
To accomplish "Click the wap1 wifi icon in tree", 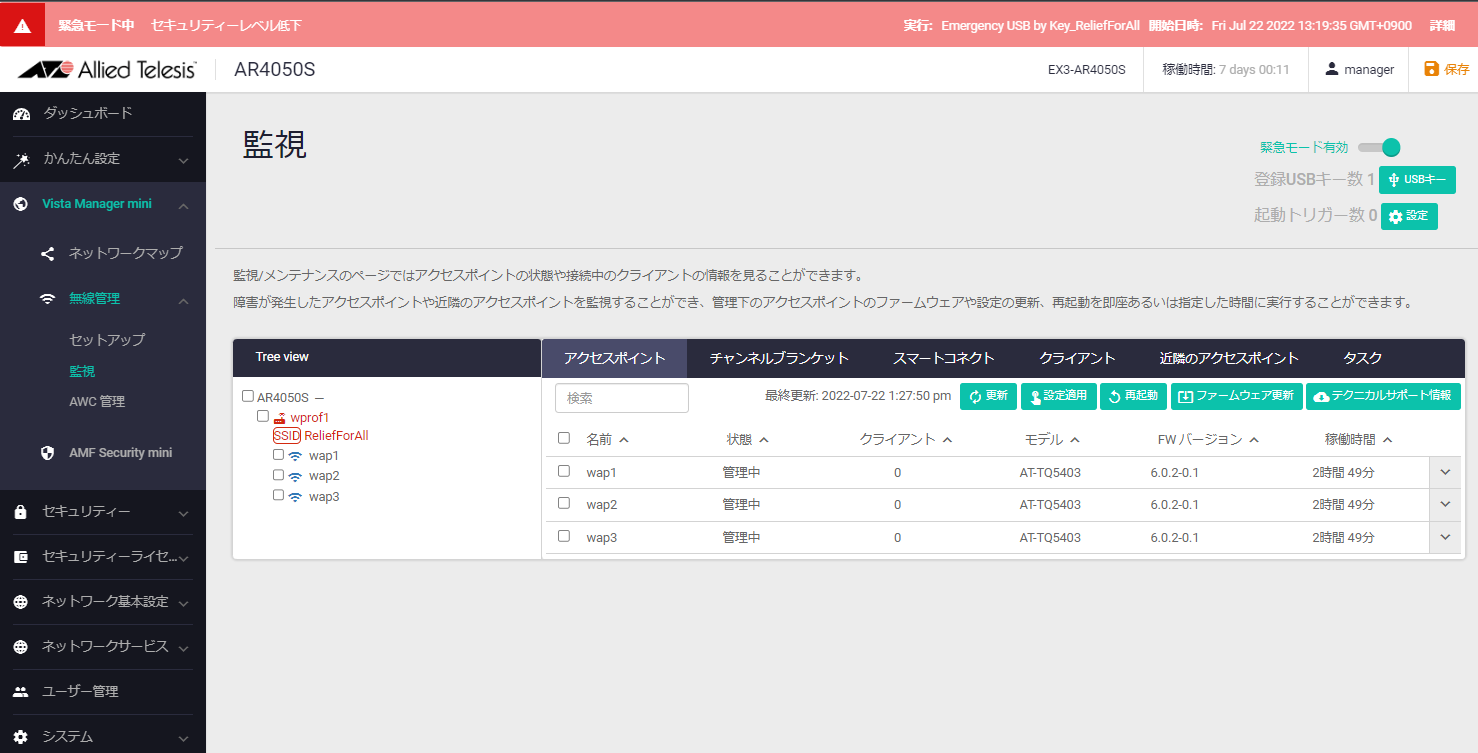I will point(295,456).
